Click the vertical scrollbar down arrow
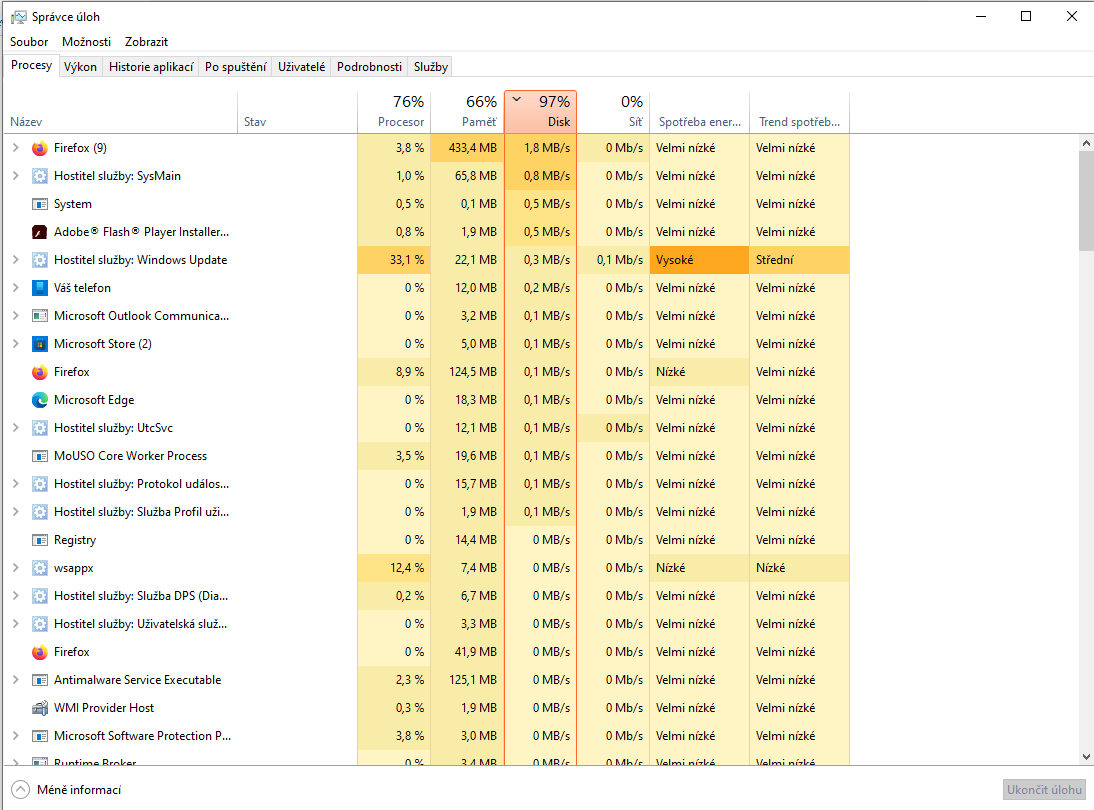The height and width of the screenshot is (810, 1094). (1086, 757)
